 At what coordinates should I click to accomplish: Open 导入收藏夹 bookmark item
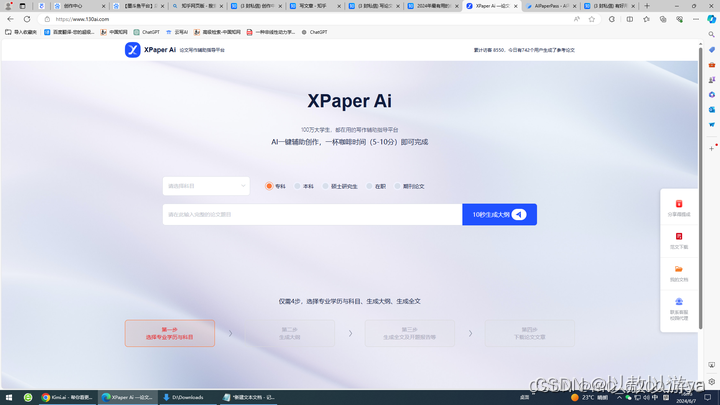21,32
